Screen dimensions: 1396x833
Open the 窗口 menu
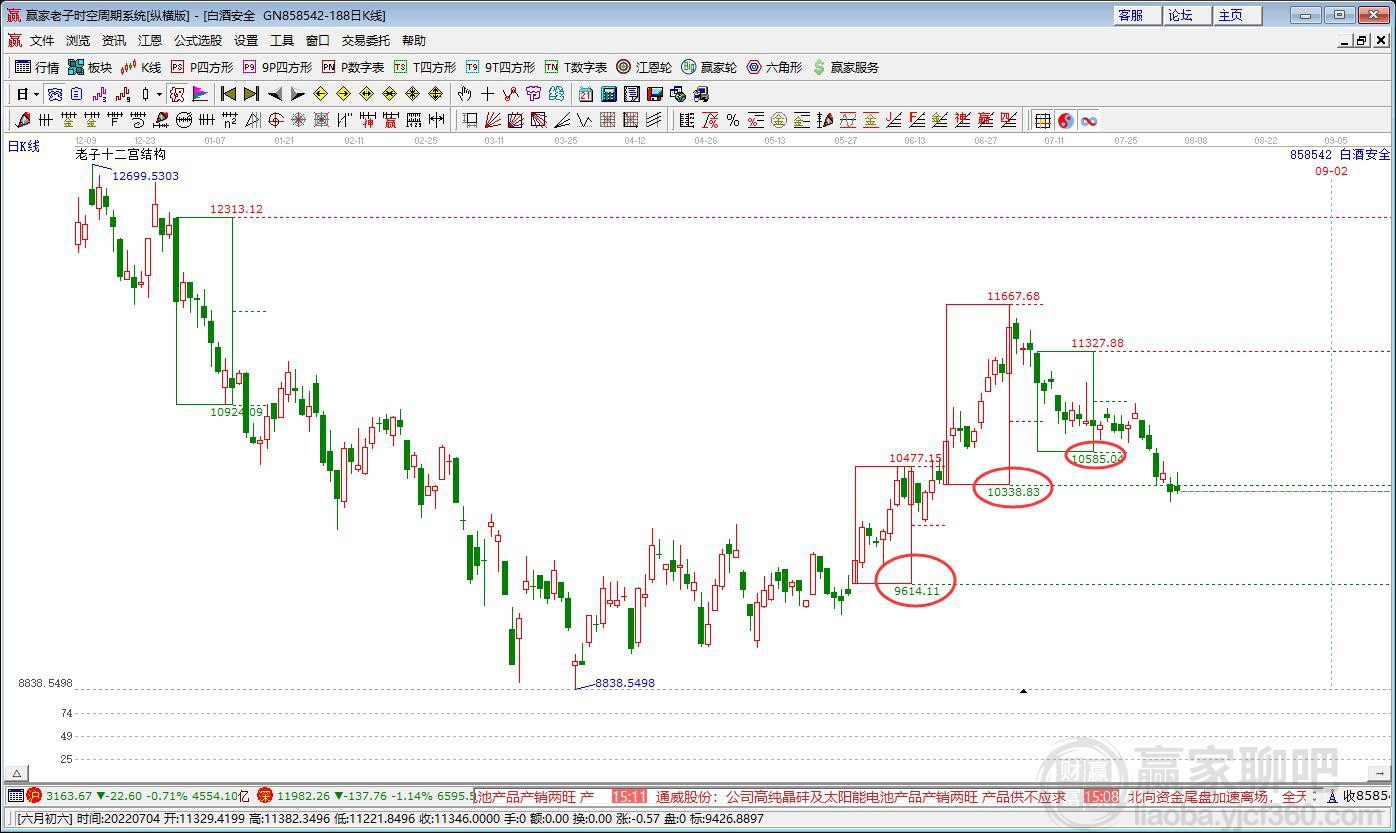318,41
